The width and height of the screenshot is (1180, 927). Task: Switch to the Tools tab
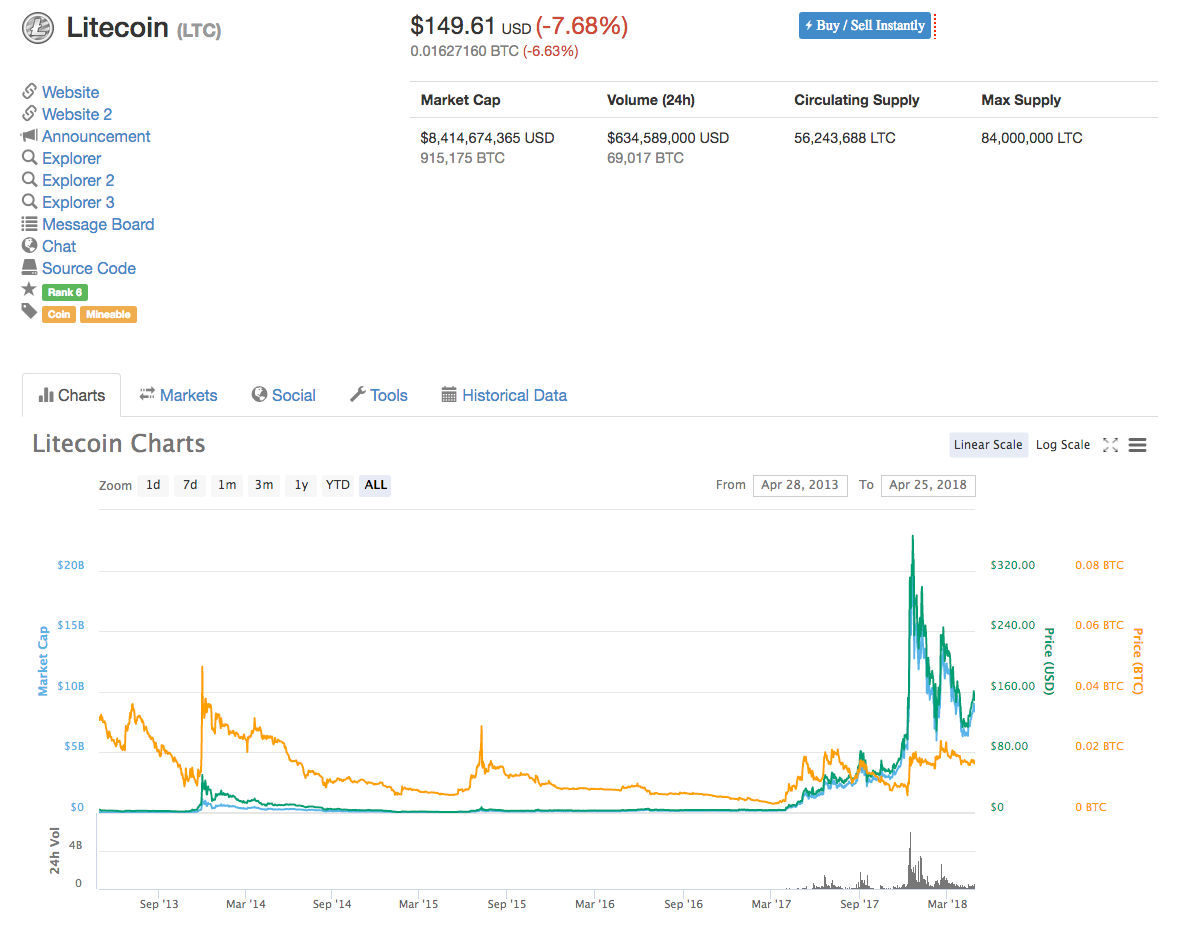379,395
